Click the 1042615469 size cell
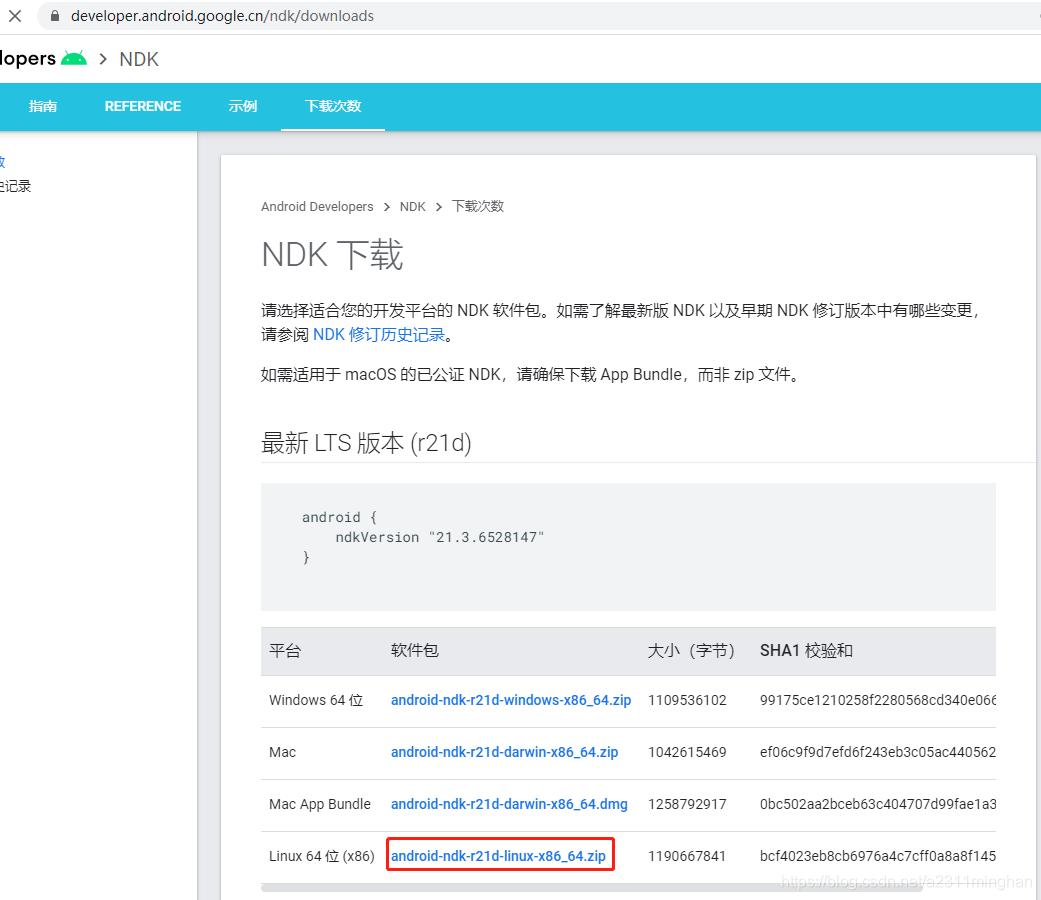This screenshot has height=900, width=1041. tap(687, 752)
